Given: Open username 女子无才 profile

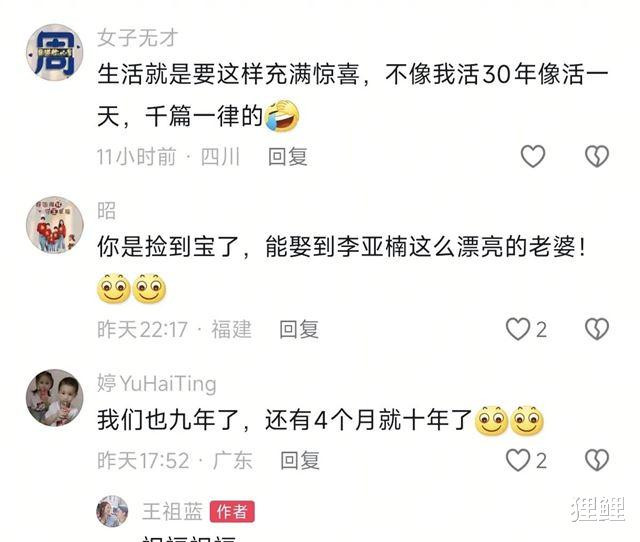Looking at the screenshot, I should (x=138, y=38).
